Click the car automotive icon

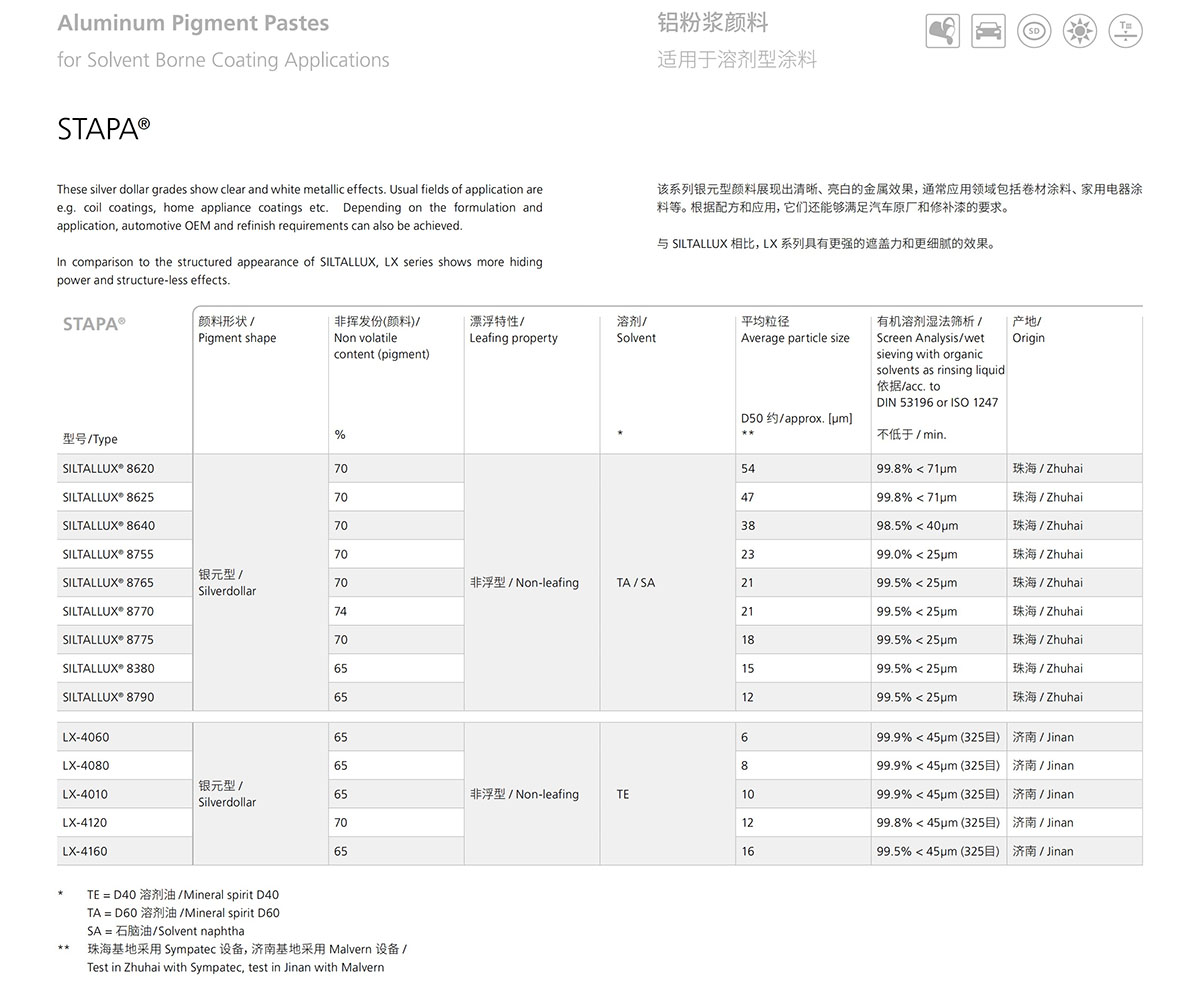(x=988, y=31)
